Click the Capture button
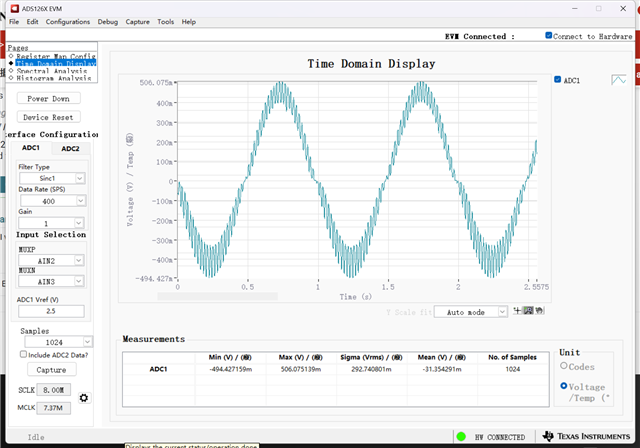640x448 pixels. (x=51, y=370)
